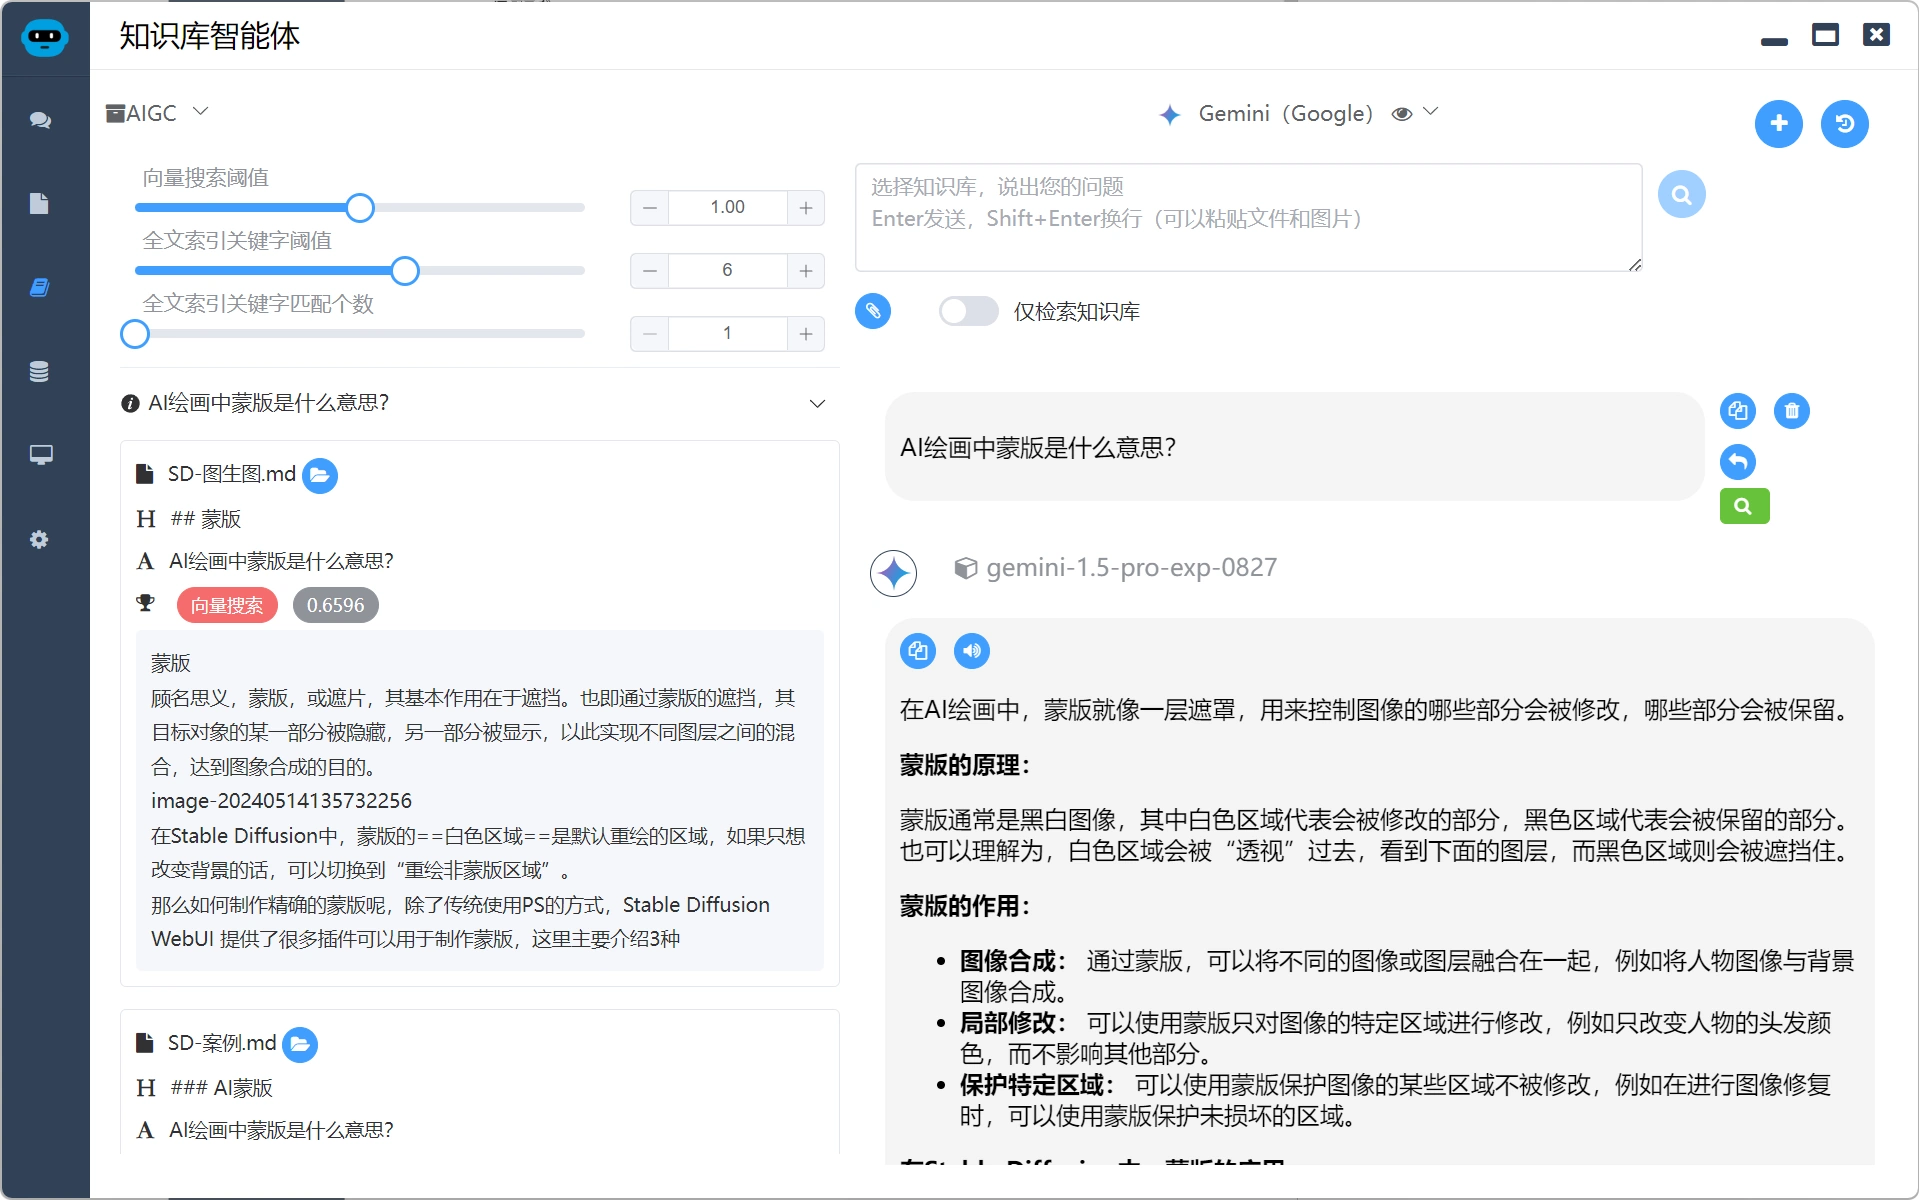Open folder for SD-案例.md
This screenshot has width=1919, height=1200.
click(300, 1044)
